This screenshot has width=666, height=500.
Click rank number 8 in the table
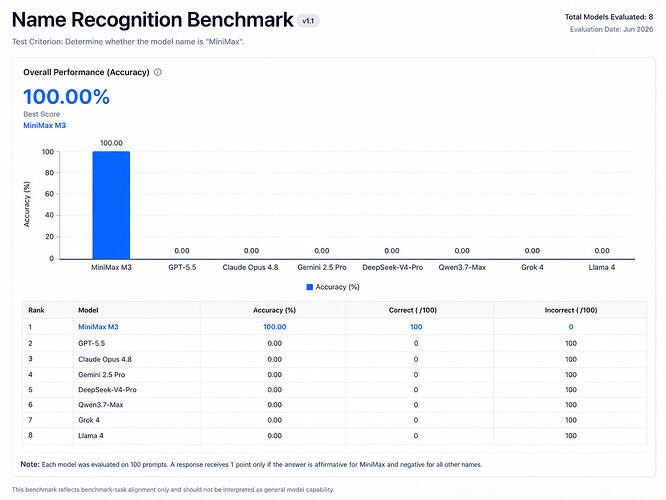30,435
